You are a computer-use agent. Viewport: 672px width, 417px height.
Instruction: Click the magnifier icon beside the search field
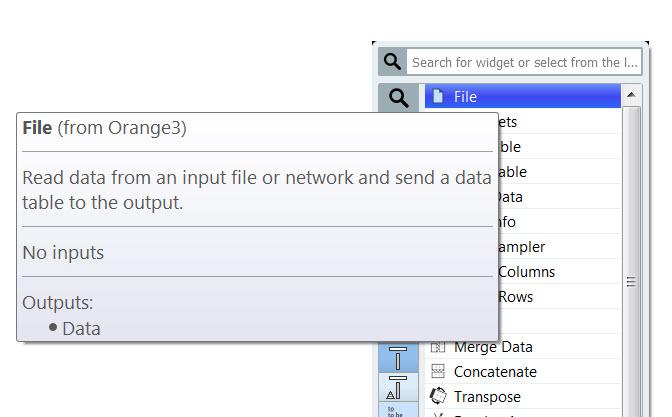point(392,62)
